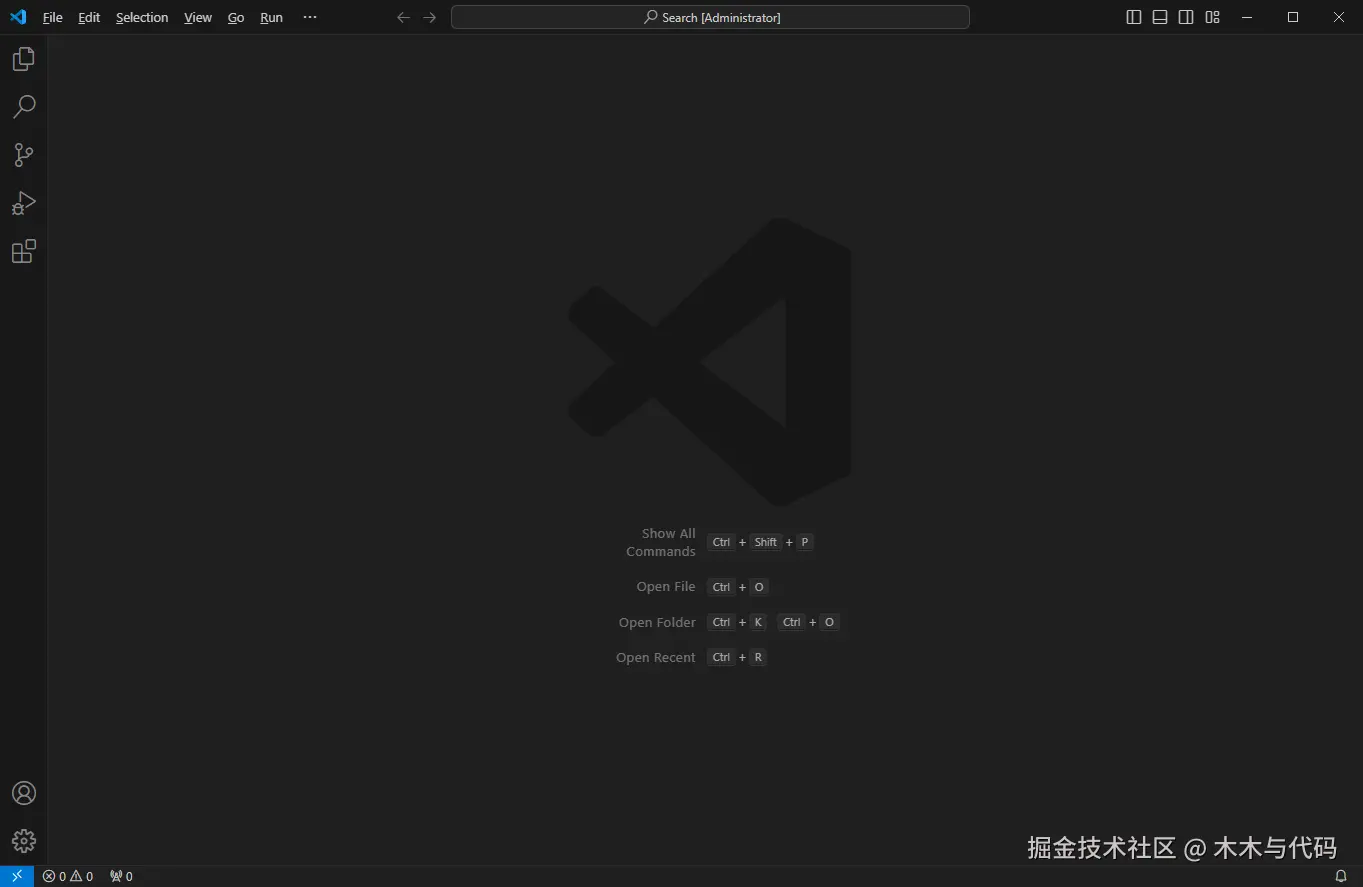Image resolution: width=1363 pixels, height=887 pixels.
Task: Open the File menu
Action: [52, 17]
